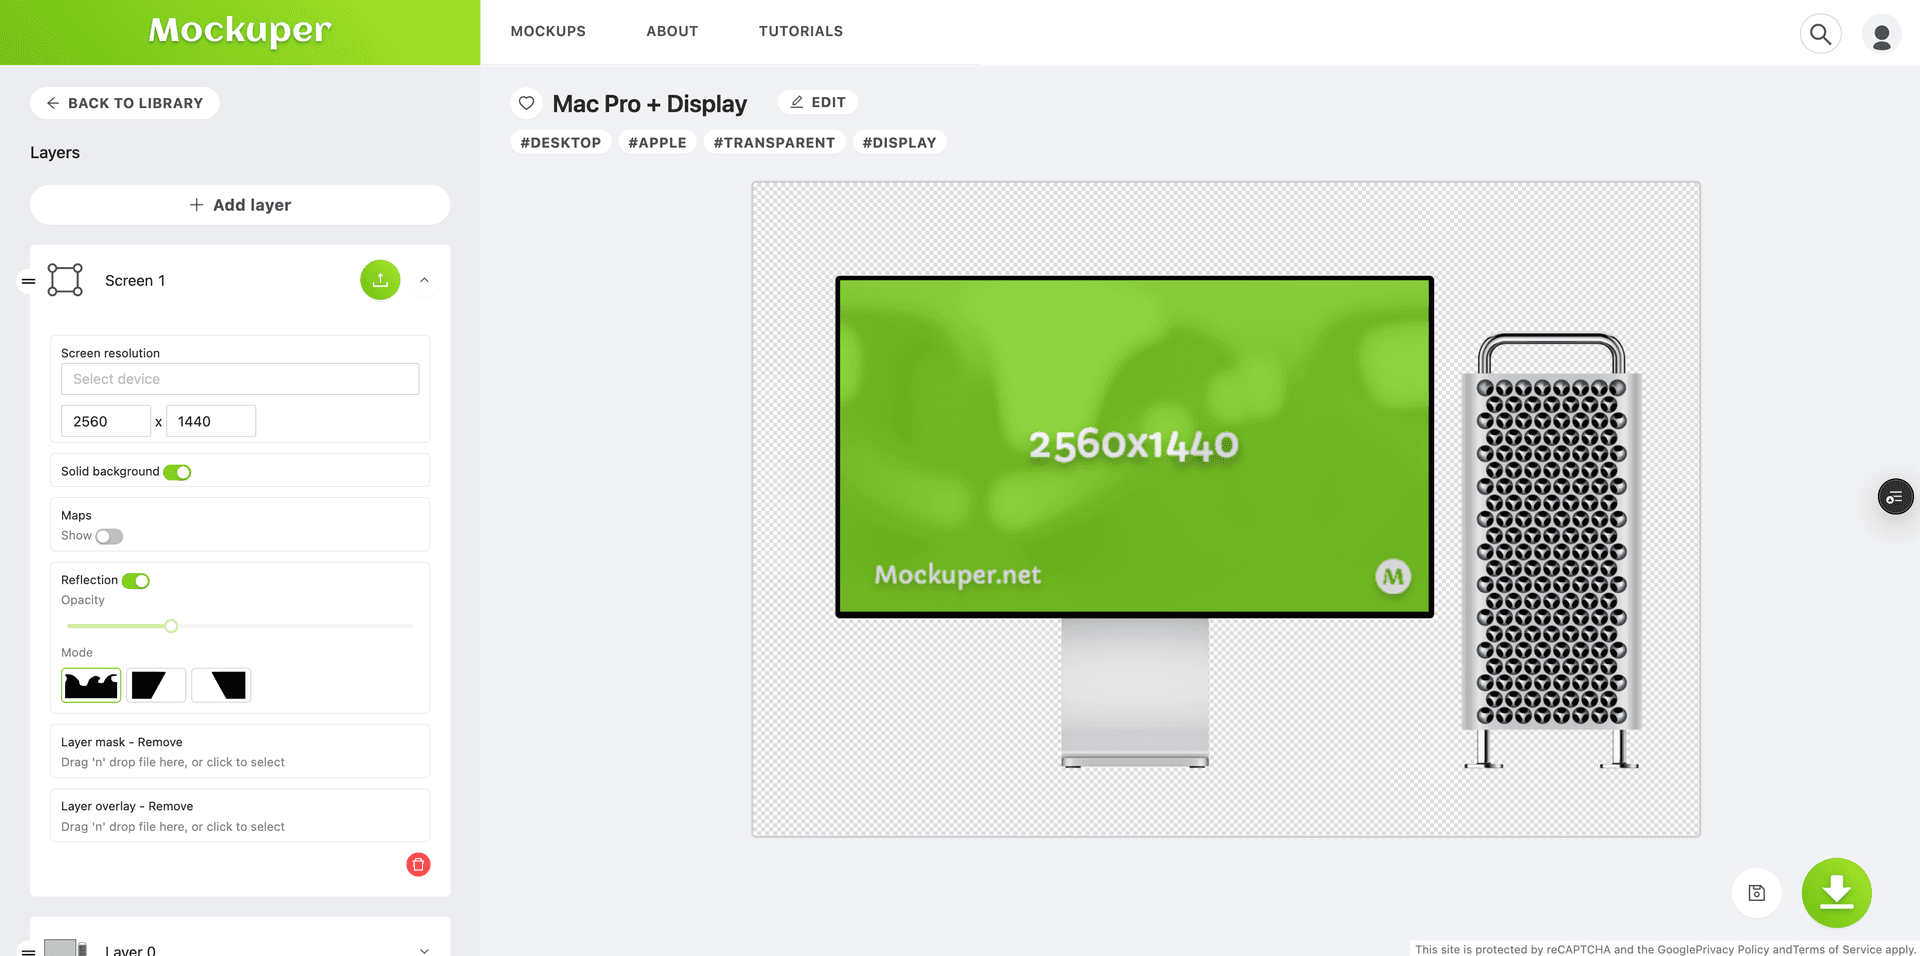
Task: Open the user account menu
Action: pyautogui.click(x=1882, y=33)
